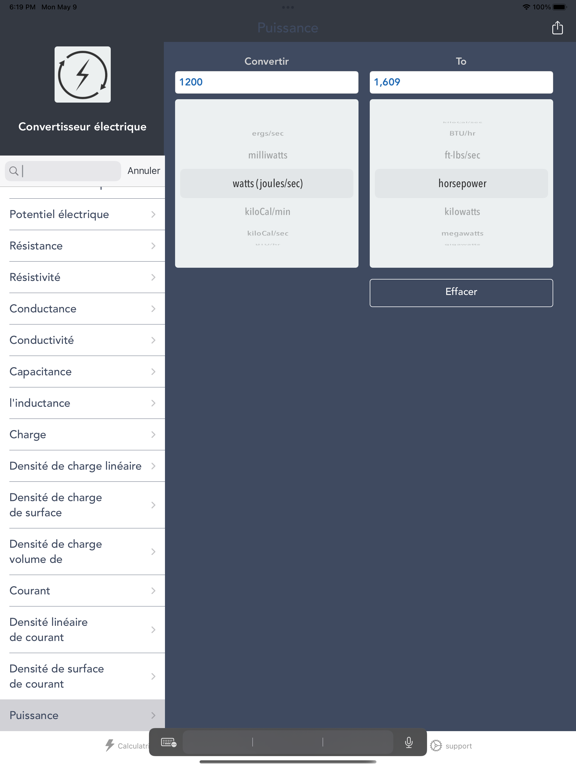Tap the microphone dictation icon
The height and width of the screenshot is (768, 576).
click(408, 743)
